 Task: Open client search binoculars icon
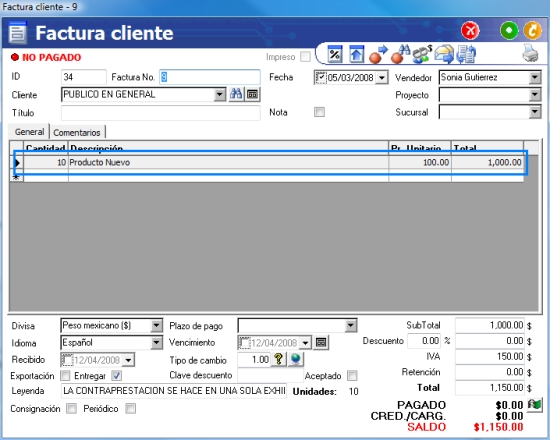236,94
